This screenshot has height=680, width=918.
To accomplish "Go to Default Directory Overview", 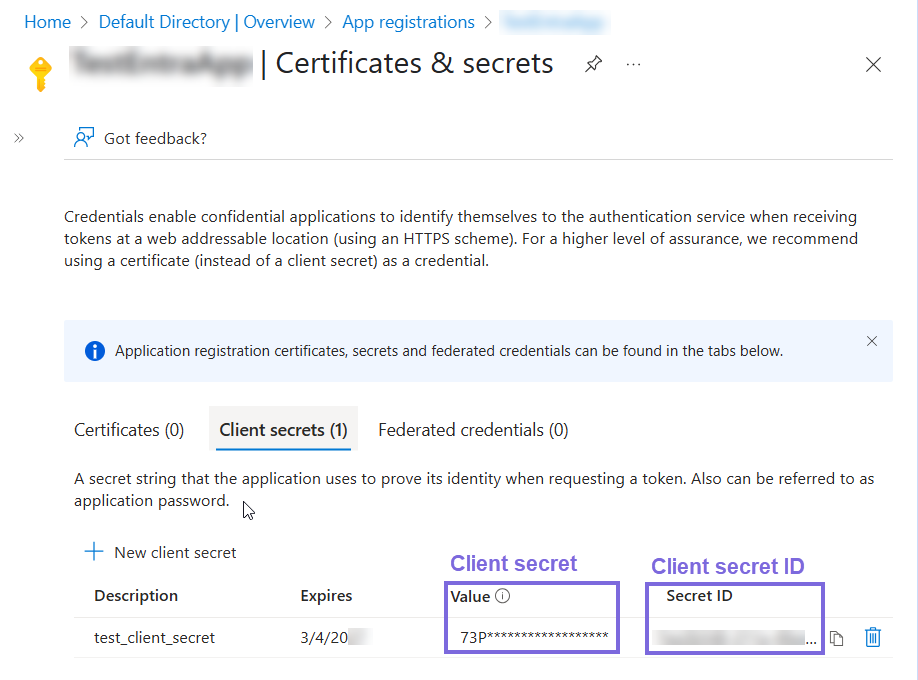I will 206,21.
